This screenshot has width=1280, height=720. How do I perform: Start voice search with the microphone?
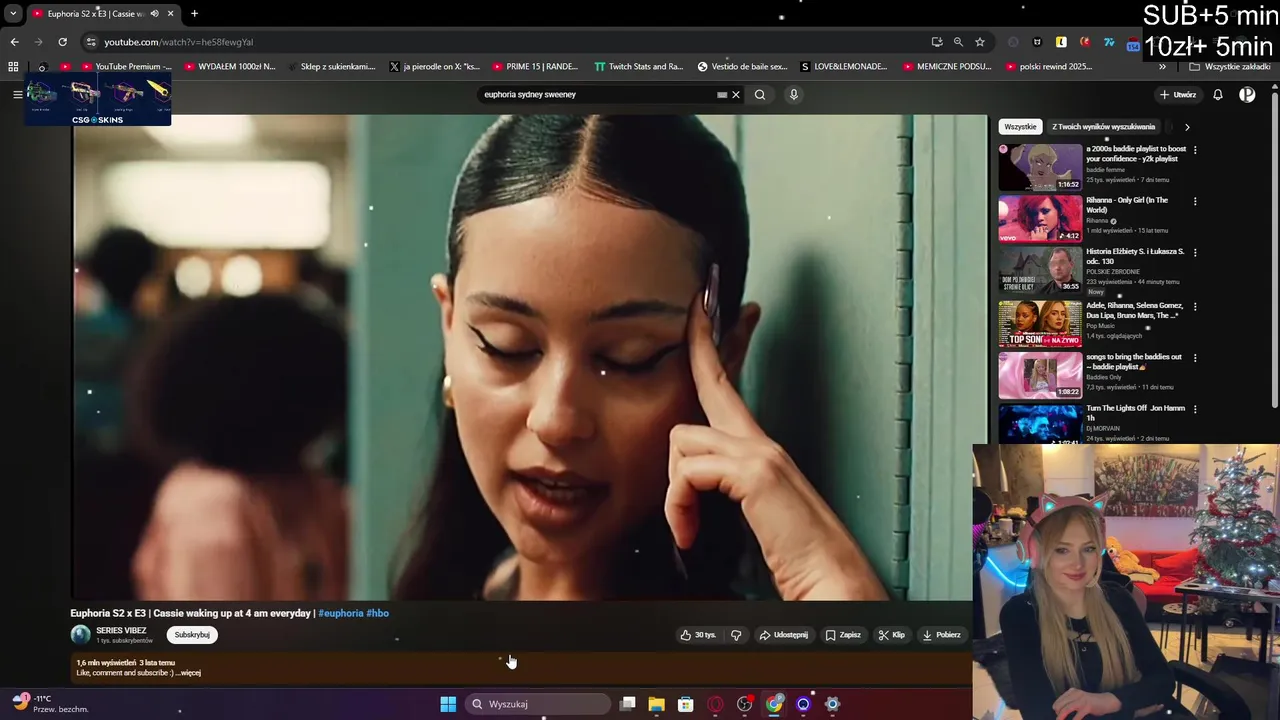[x=794, y=94]
